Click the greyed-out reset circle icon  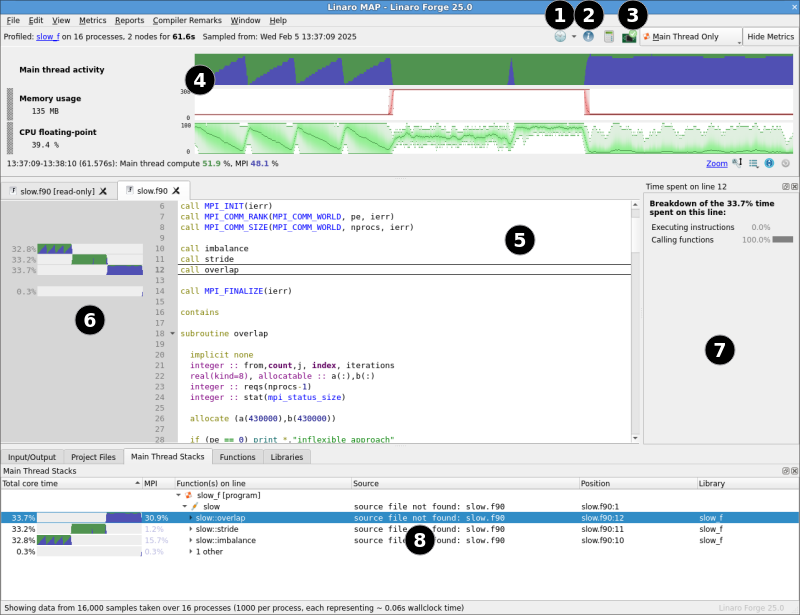786,163
